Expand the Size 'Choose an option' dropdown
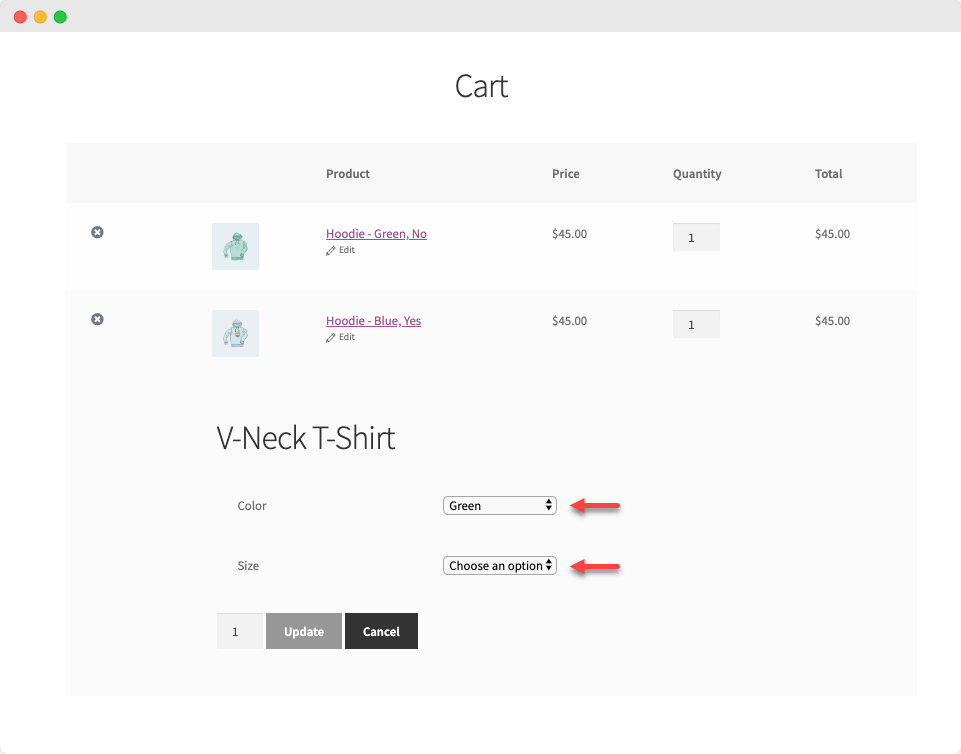Screen dimensions: 961x754 click(x=499, y=566)
